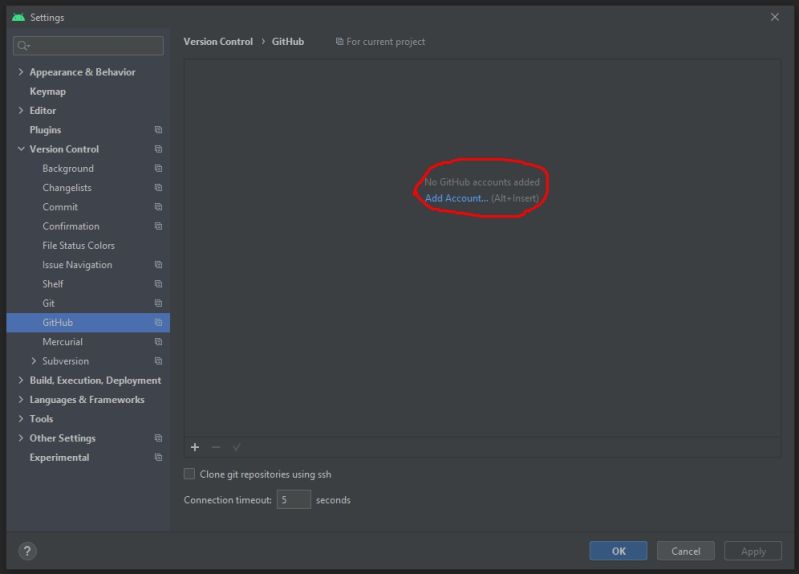
Task: Click project-level icon beside Other Settings
Action: pyautogui.click(x=158, y=438)
